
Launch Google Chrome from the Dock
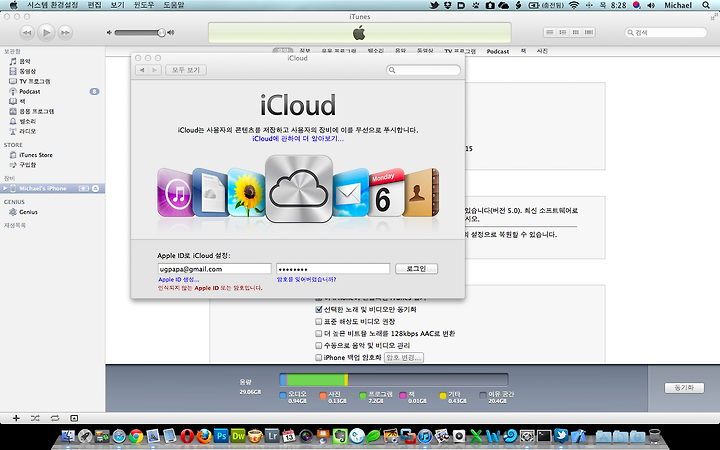coord(136,435)
